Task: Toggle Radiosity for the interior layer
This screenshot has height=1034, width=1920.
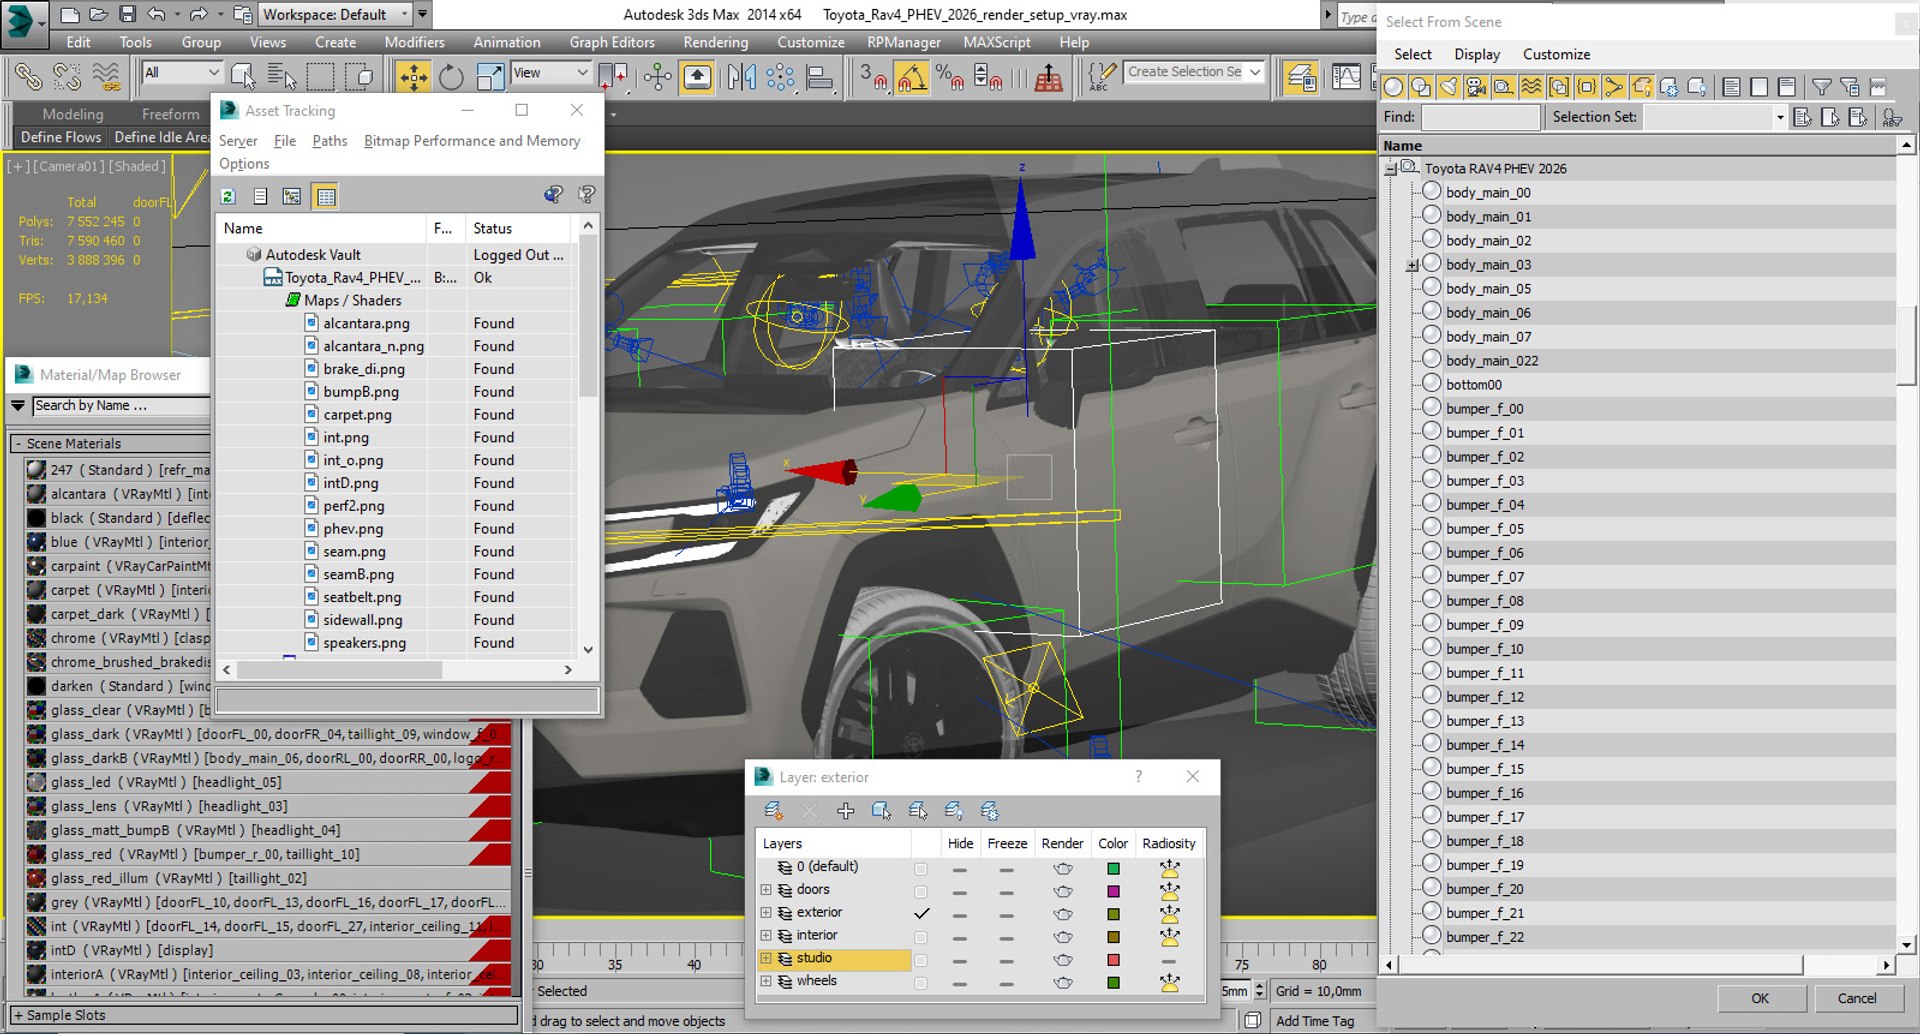Action: tap(1169, 937)
